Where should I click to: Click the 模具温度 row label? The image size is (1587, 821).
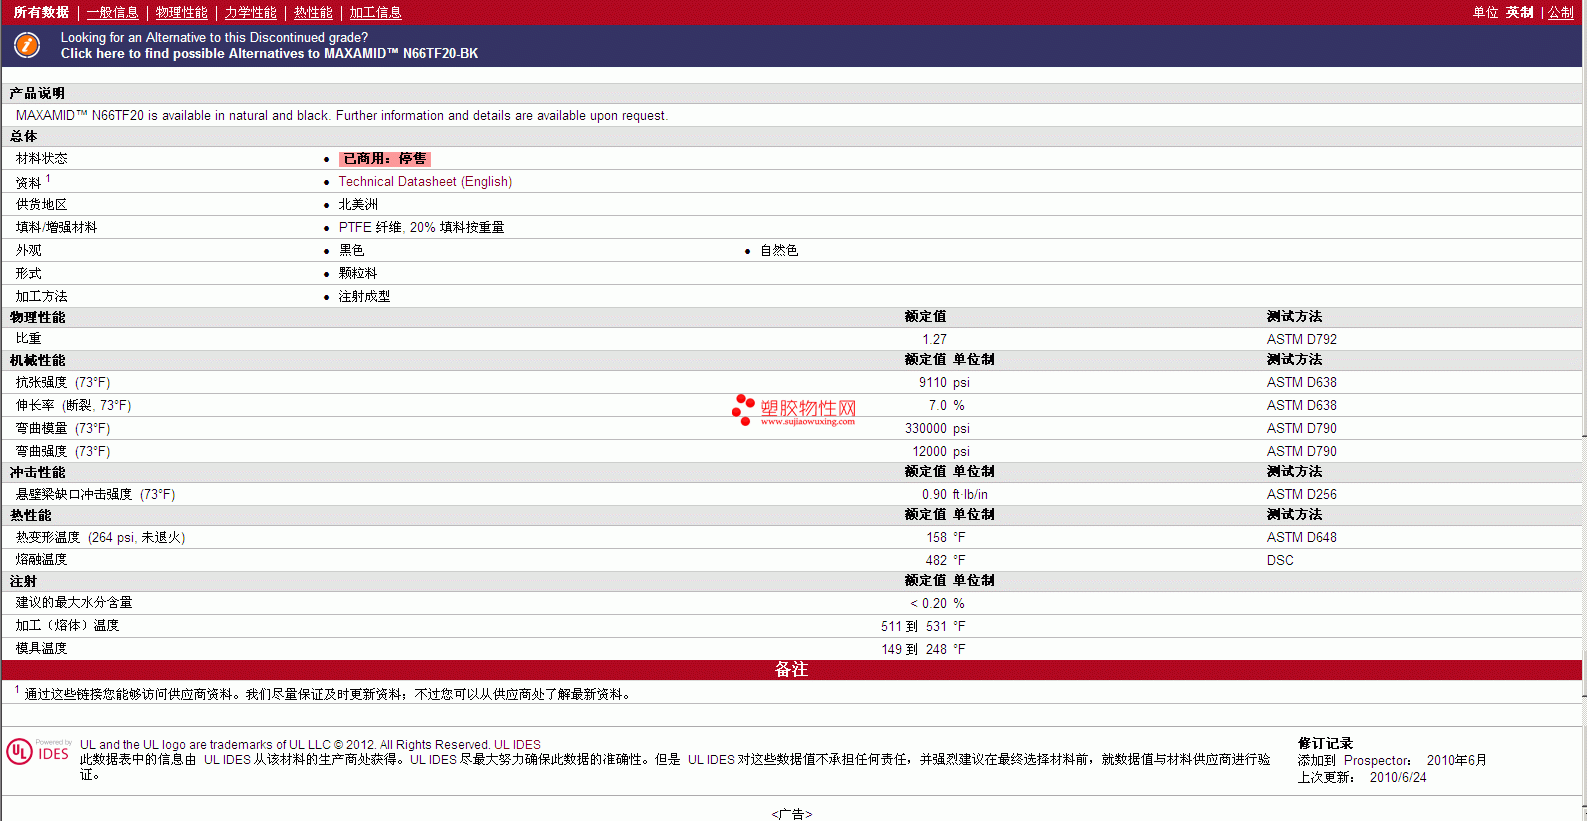coord(42,649)
